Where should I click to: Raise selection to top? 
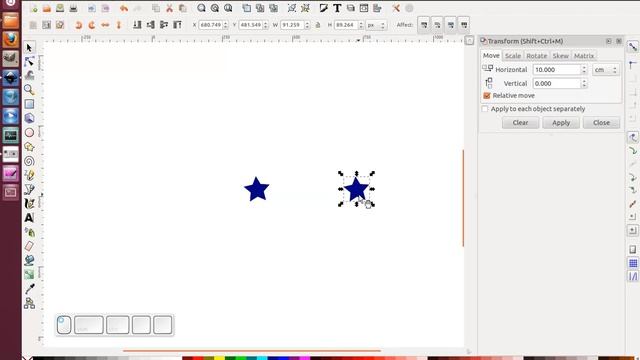tap(177, 25)
